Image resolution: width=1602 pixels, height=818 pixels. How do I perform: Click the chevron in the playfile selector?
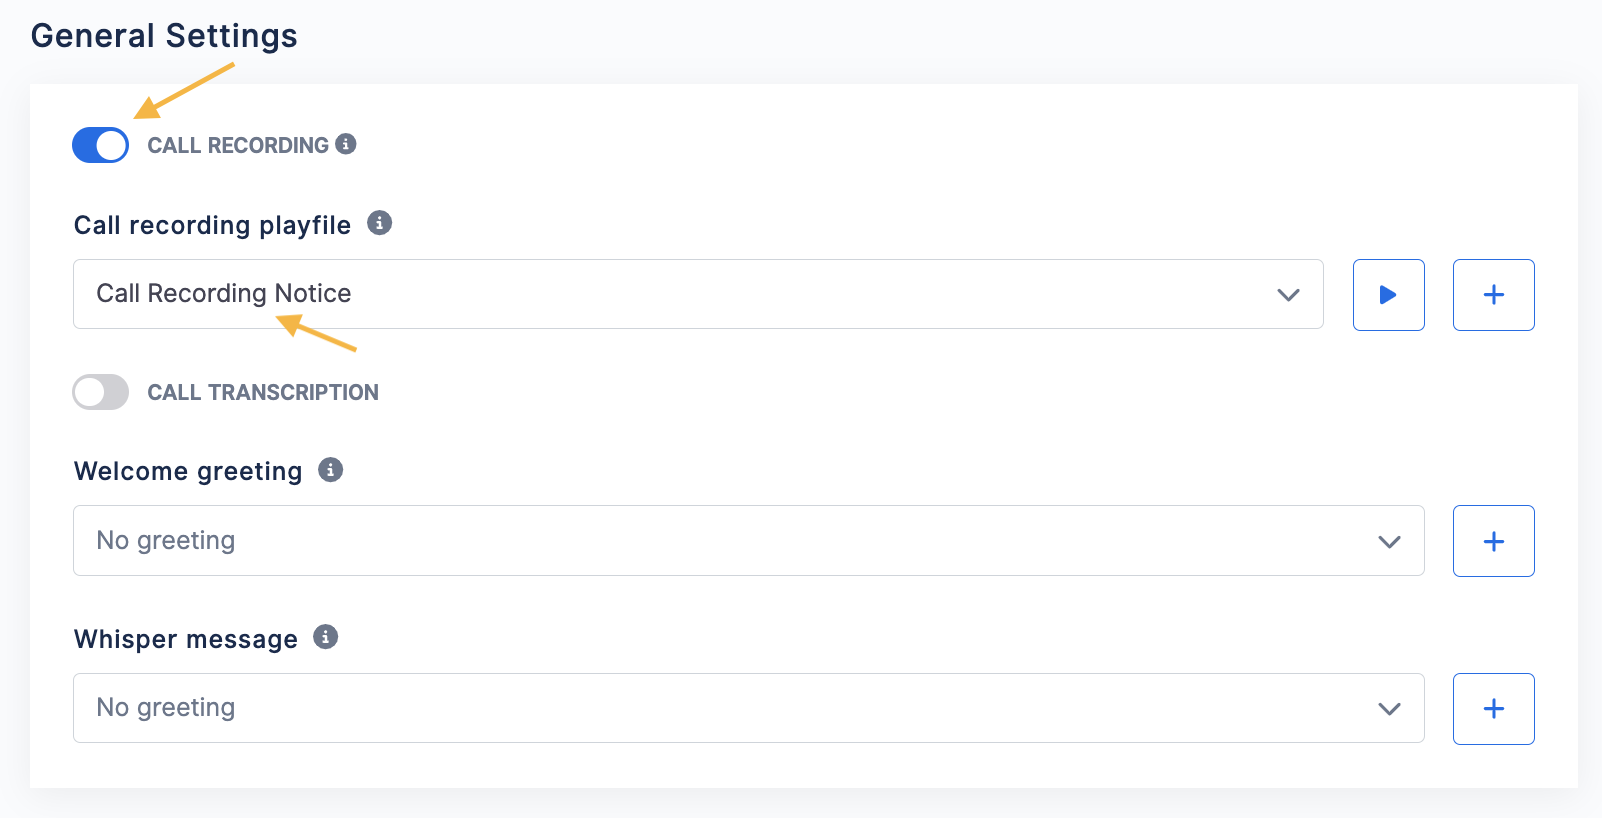coord(1289,295)
